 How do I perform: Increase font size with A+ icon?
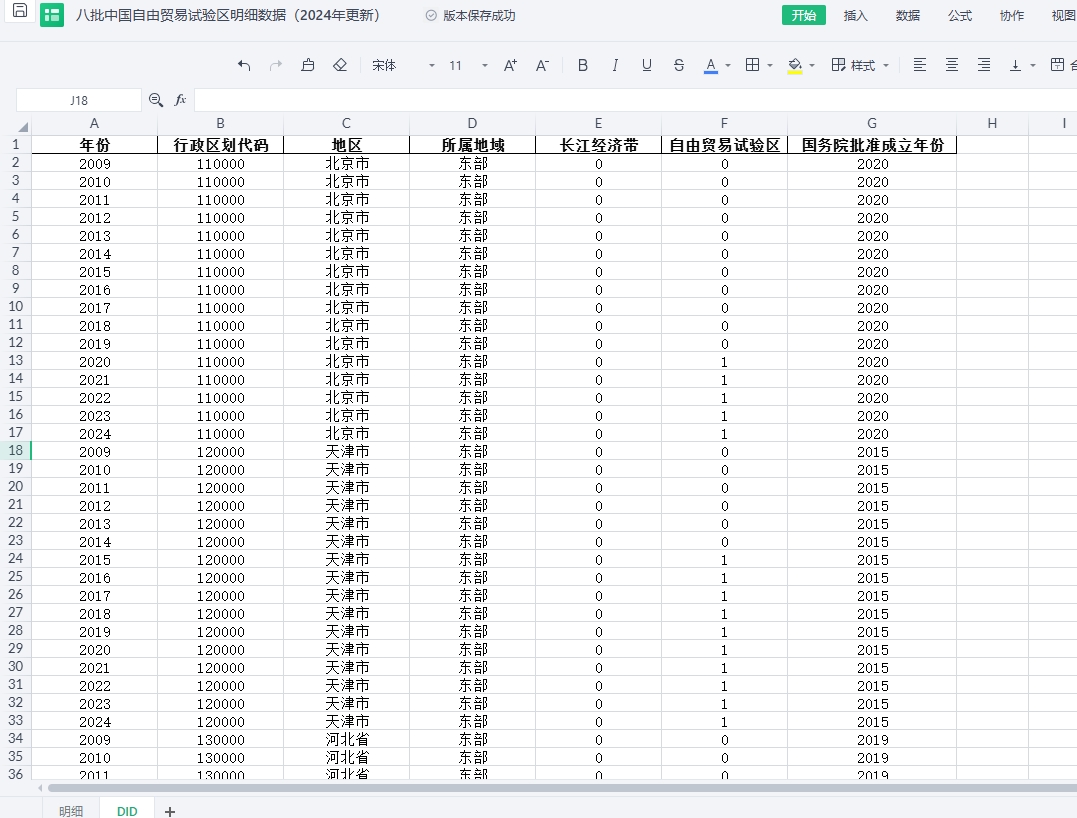[x=510, y=65]
